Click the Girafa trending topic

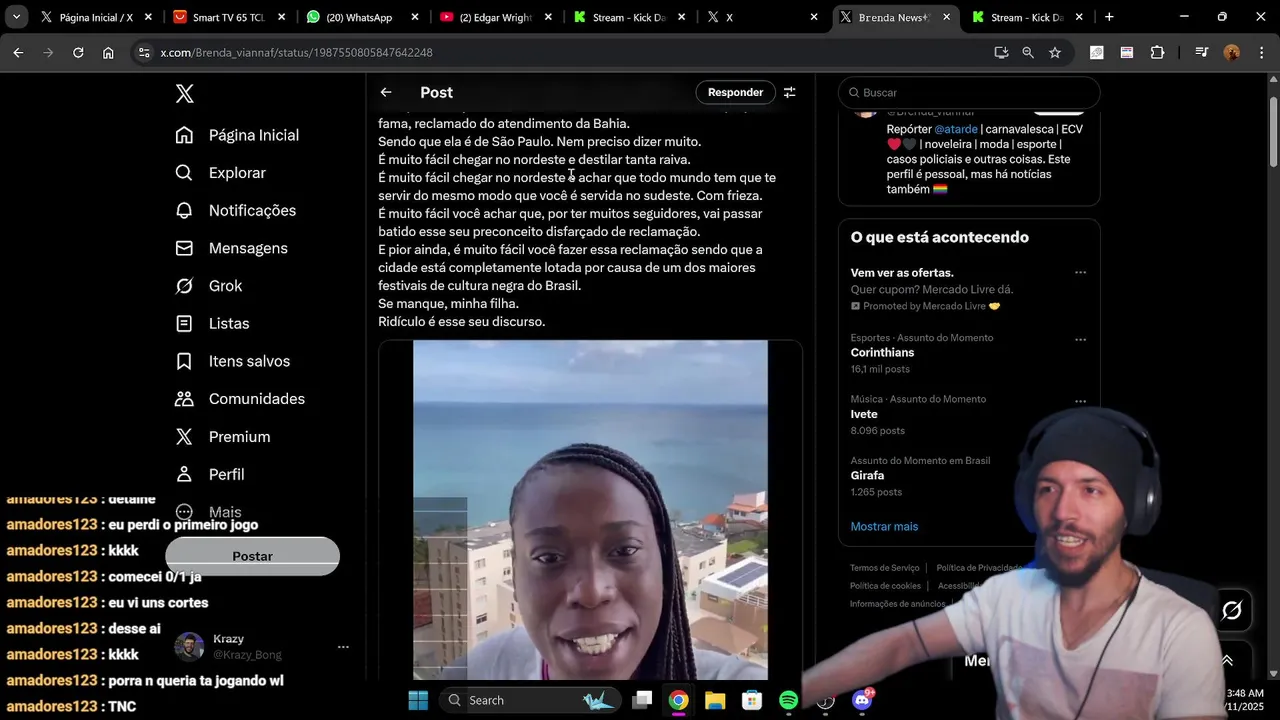pos(867,476)
